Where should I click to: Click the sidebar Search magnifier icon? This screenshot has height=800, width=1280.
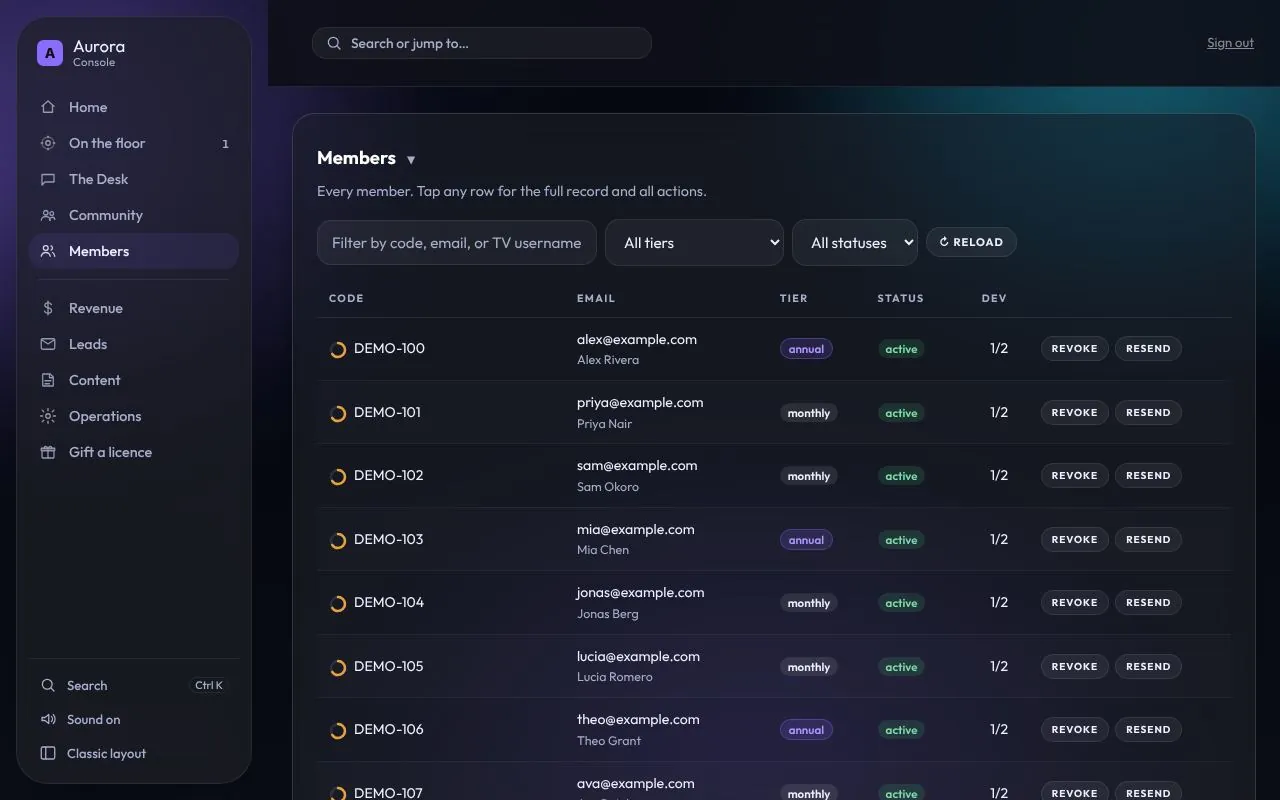[x=48, y=686]
